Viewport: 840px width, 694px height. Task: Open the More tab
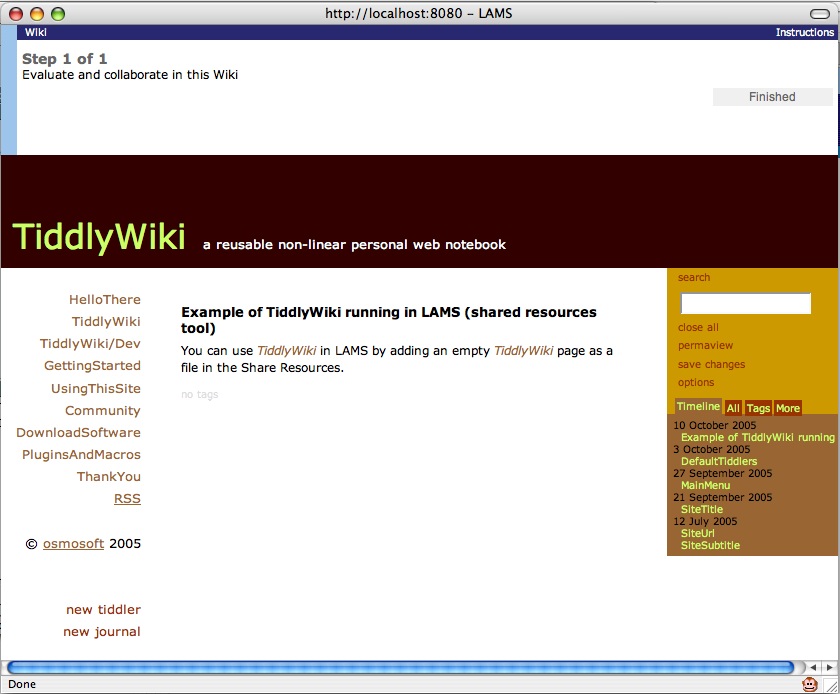[787, 408]
